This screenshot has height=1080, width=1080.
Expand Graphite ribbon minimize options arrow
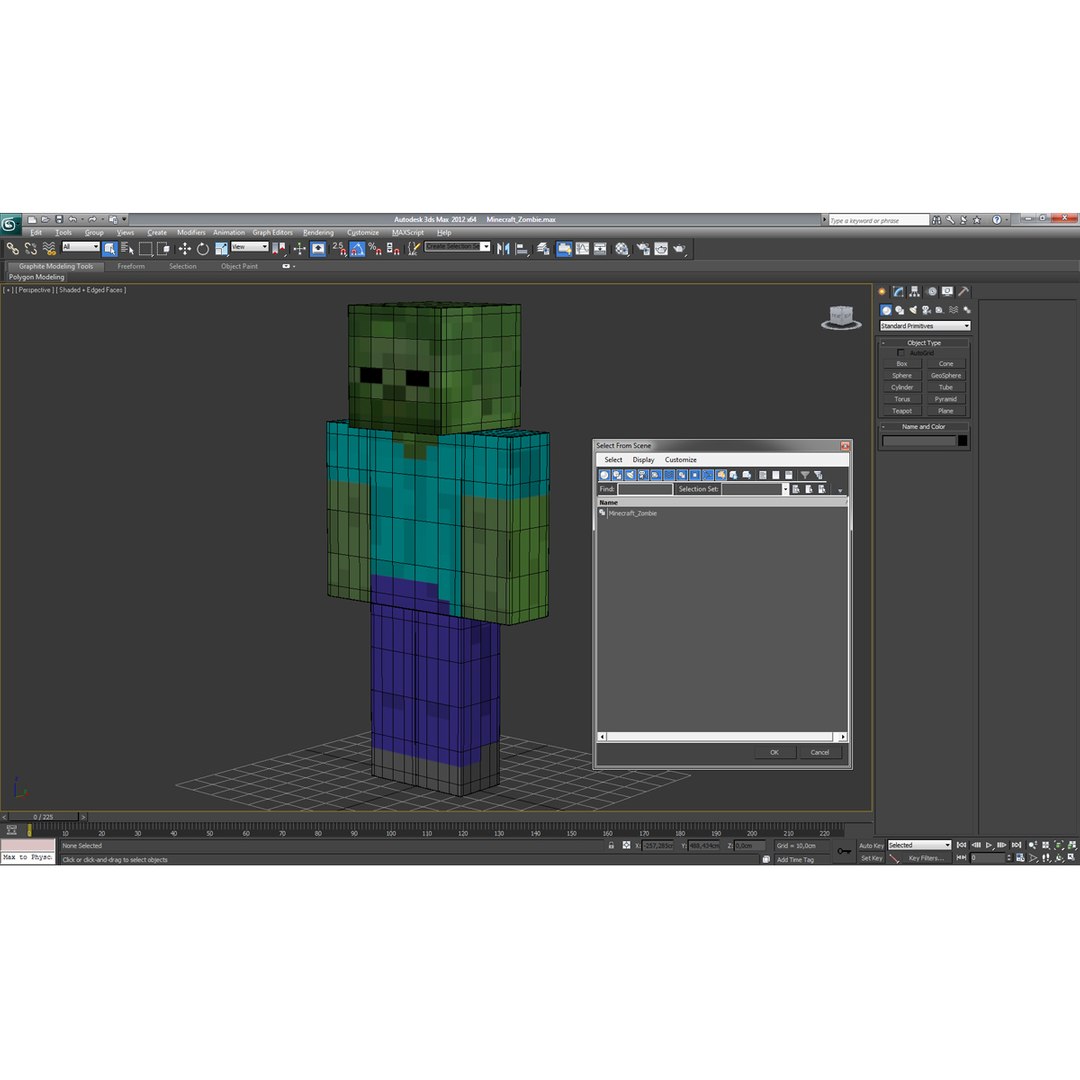(x=294, y=266)
